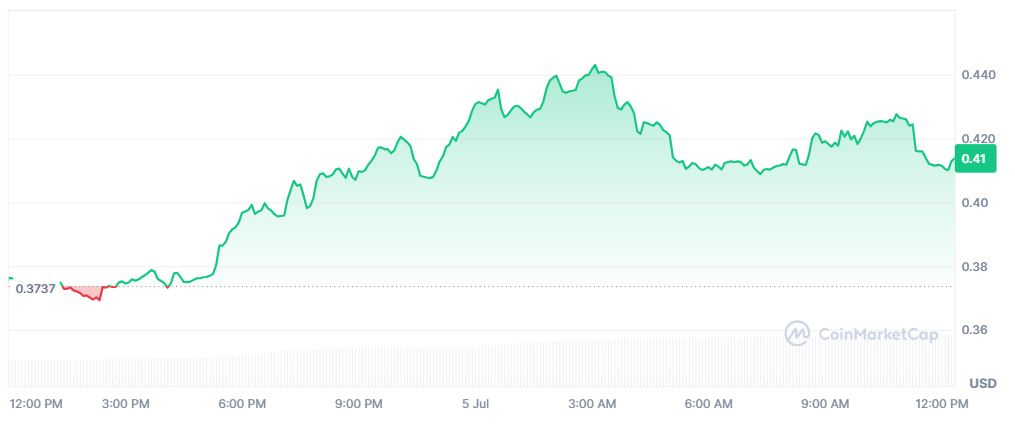Select the 6:00 AM time axis label

[x=709, y=404]
